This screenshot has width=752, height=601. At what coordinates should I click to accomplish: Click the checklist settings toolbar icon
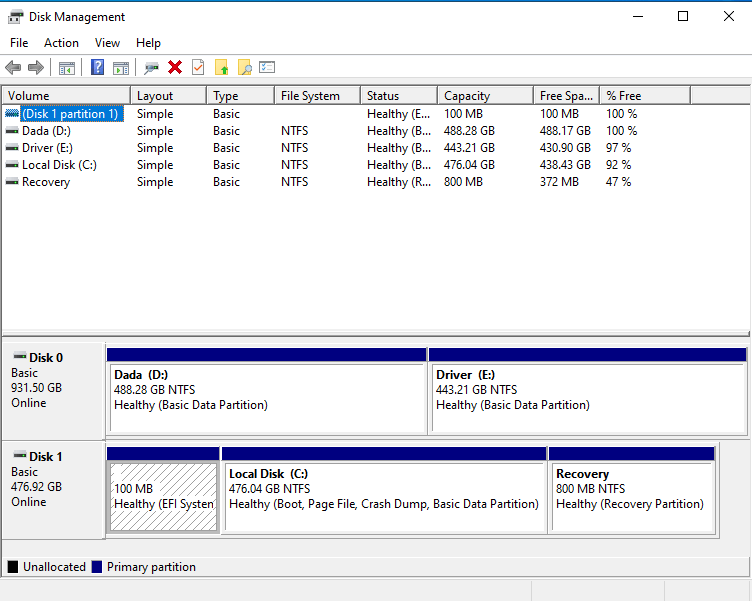pos(267,67)
